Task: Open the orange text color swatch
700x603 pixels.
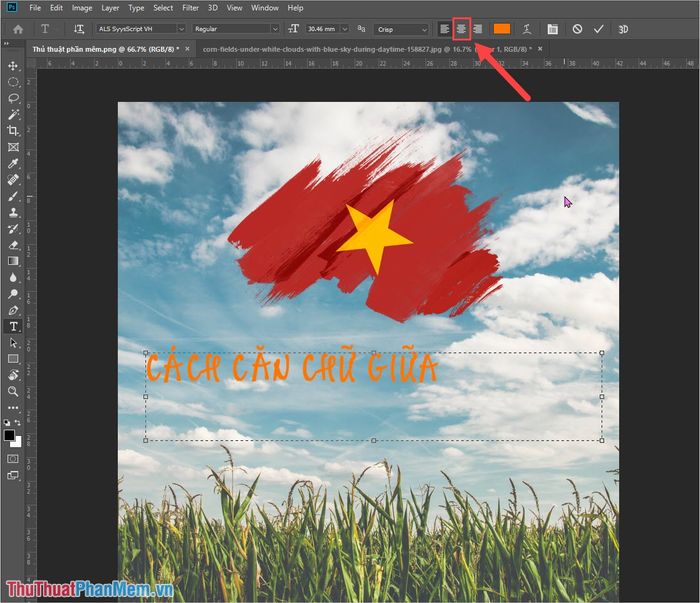Action: click(502, 29)
